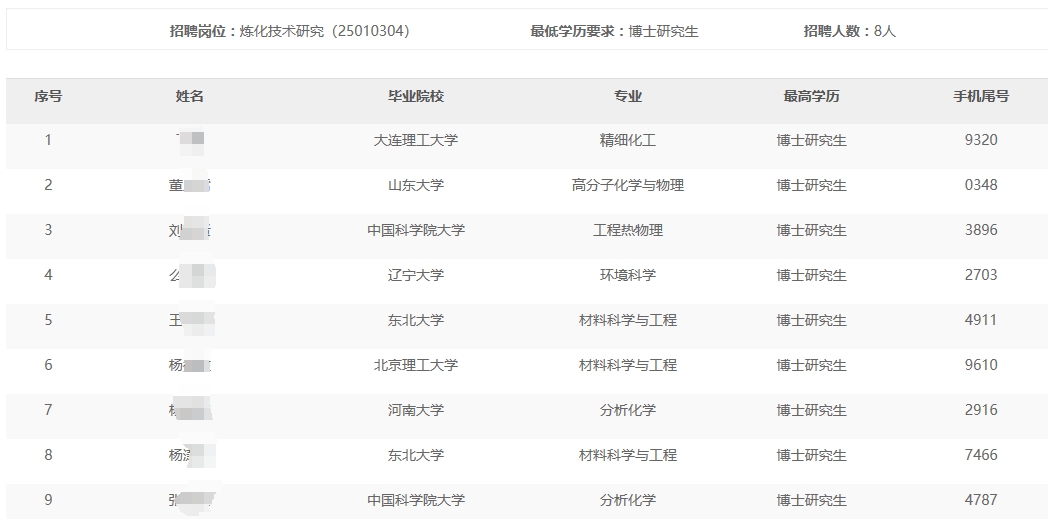Select the 山东大学 school cell
This screenshot has height=519, width=1048.
[x=415, y=185]
